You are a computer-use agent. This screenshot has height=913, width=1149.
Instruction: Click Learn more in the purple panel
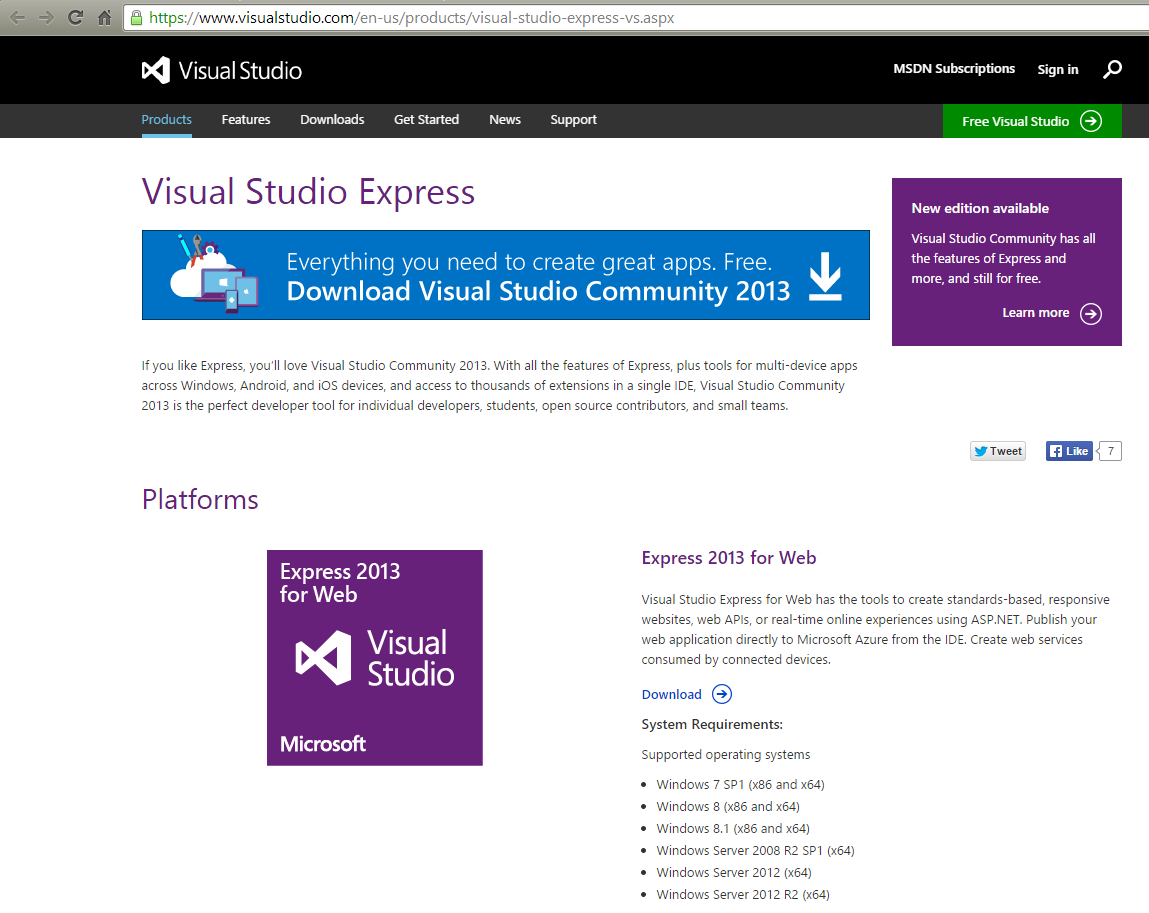pos(1035,313)
